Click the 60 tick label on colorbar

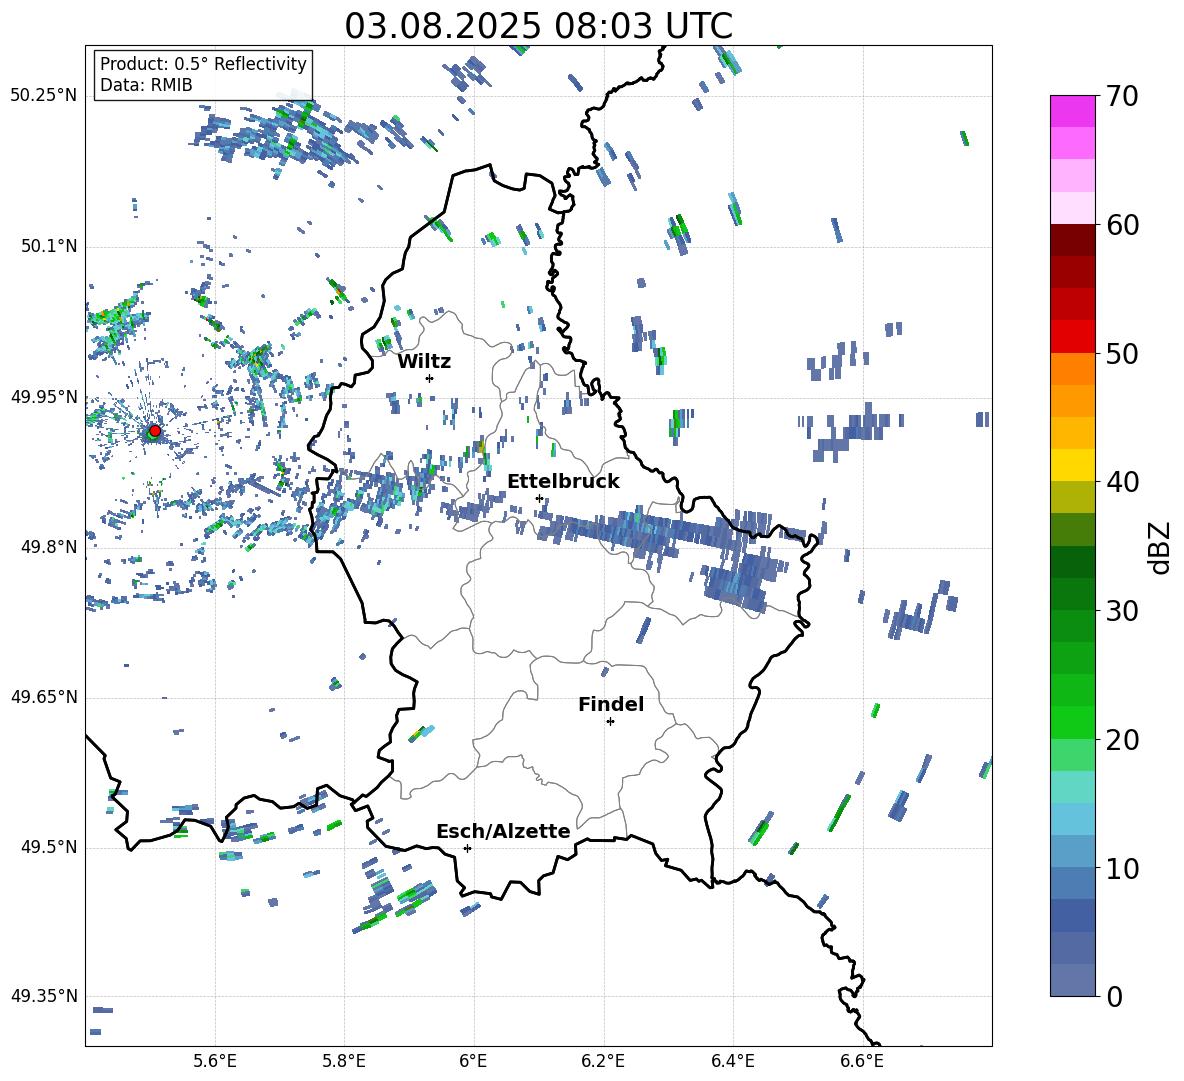pos(1122,225)
